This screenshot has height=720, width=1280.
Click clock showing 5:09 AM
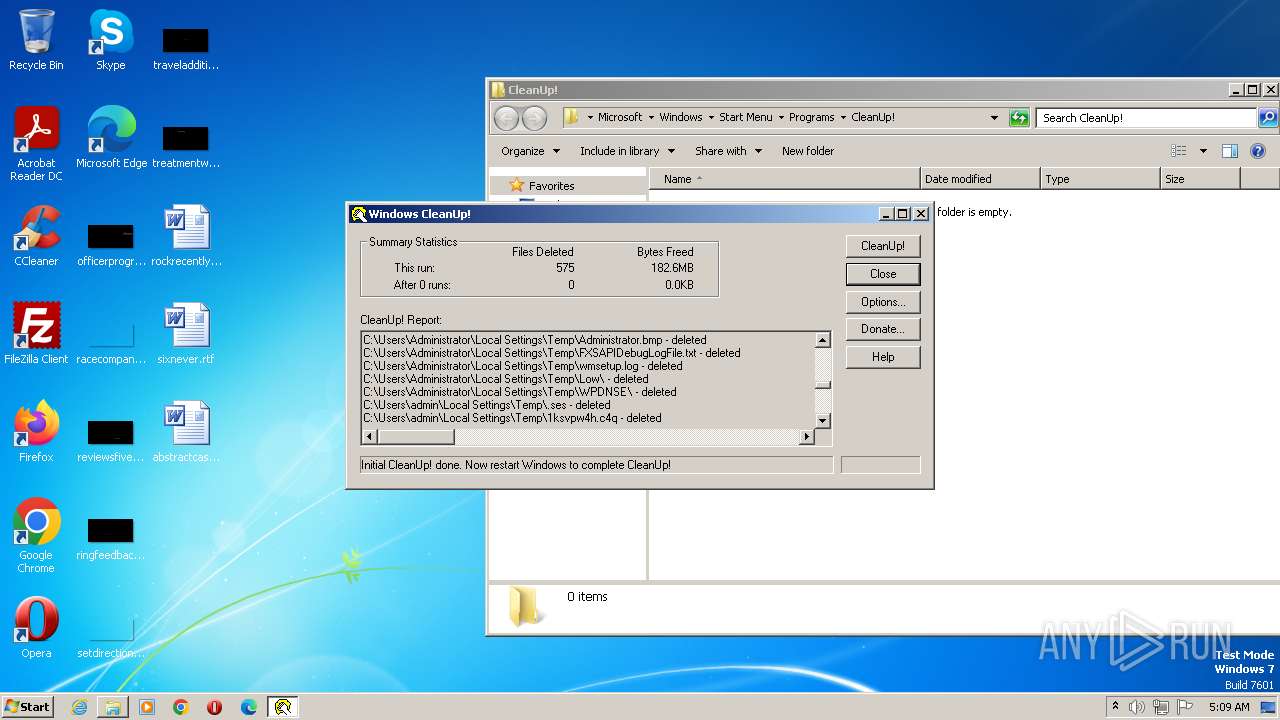(x=1229, y=707)
